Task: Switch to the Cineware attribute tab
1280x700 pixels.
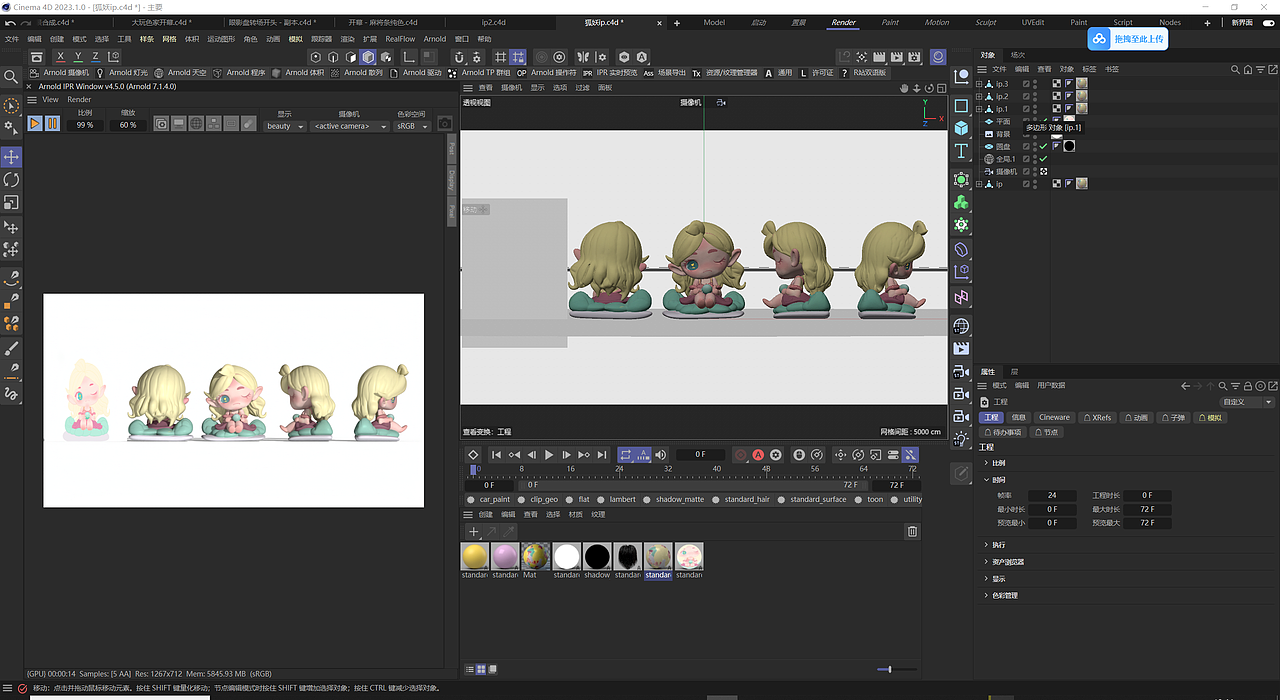Action: [1054, 418]
